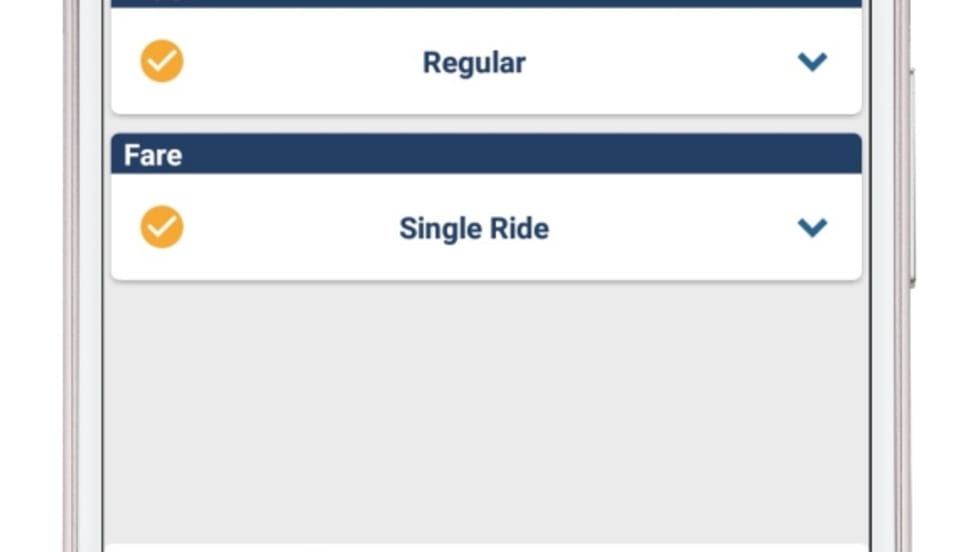980x552 pixels.
Task: Click the Fare section header text
Action: point(153,155)
